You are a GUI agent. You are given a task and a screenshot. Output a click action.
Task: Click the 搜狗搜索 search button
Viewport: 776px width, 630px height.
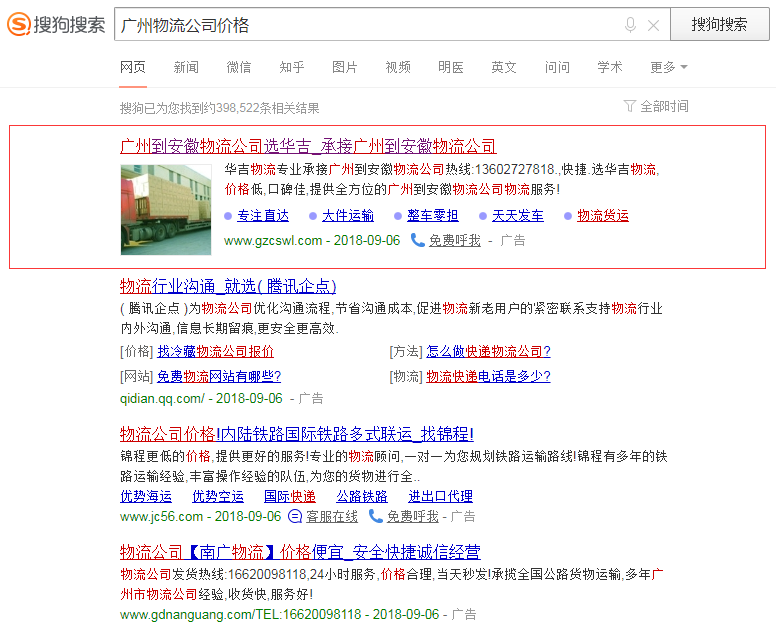click(x=720, y=24)
